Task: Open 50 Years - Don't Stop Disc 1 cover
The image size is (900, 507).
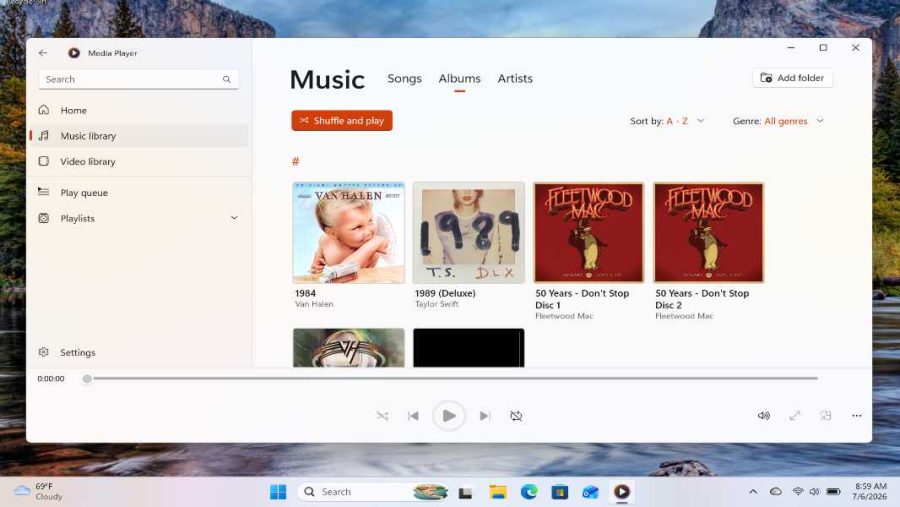Action: 589,233
